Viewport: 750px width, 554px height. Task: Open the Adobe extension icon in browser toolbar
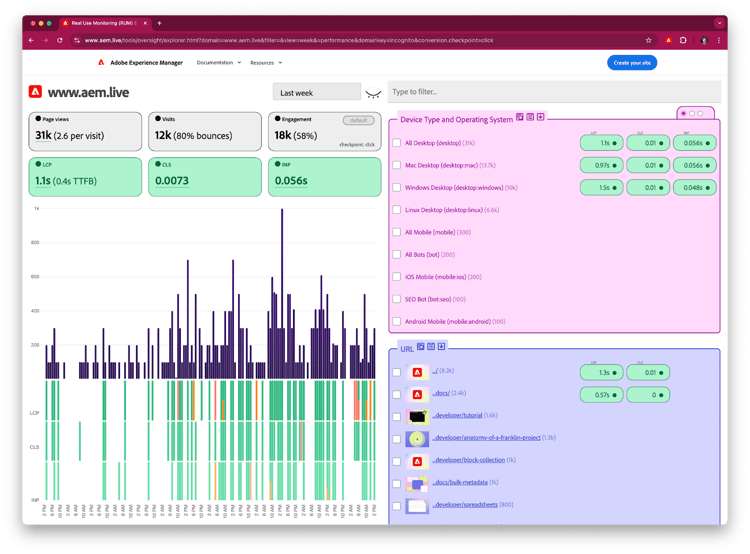click(669, 41)
